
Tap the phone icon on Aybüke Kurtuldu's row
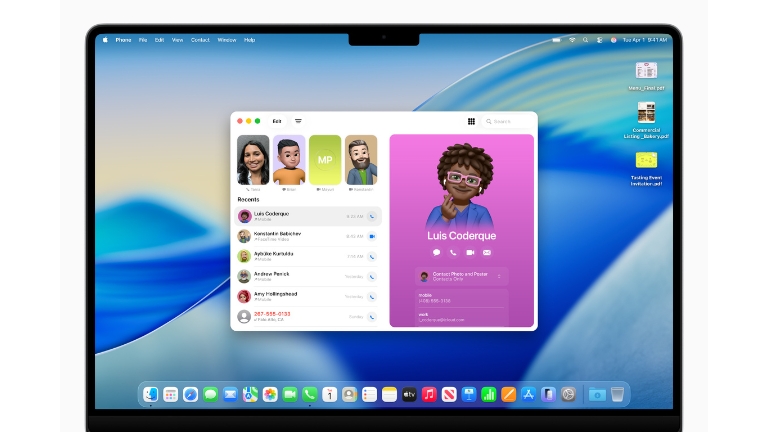click(372, 257)
